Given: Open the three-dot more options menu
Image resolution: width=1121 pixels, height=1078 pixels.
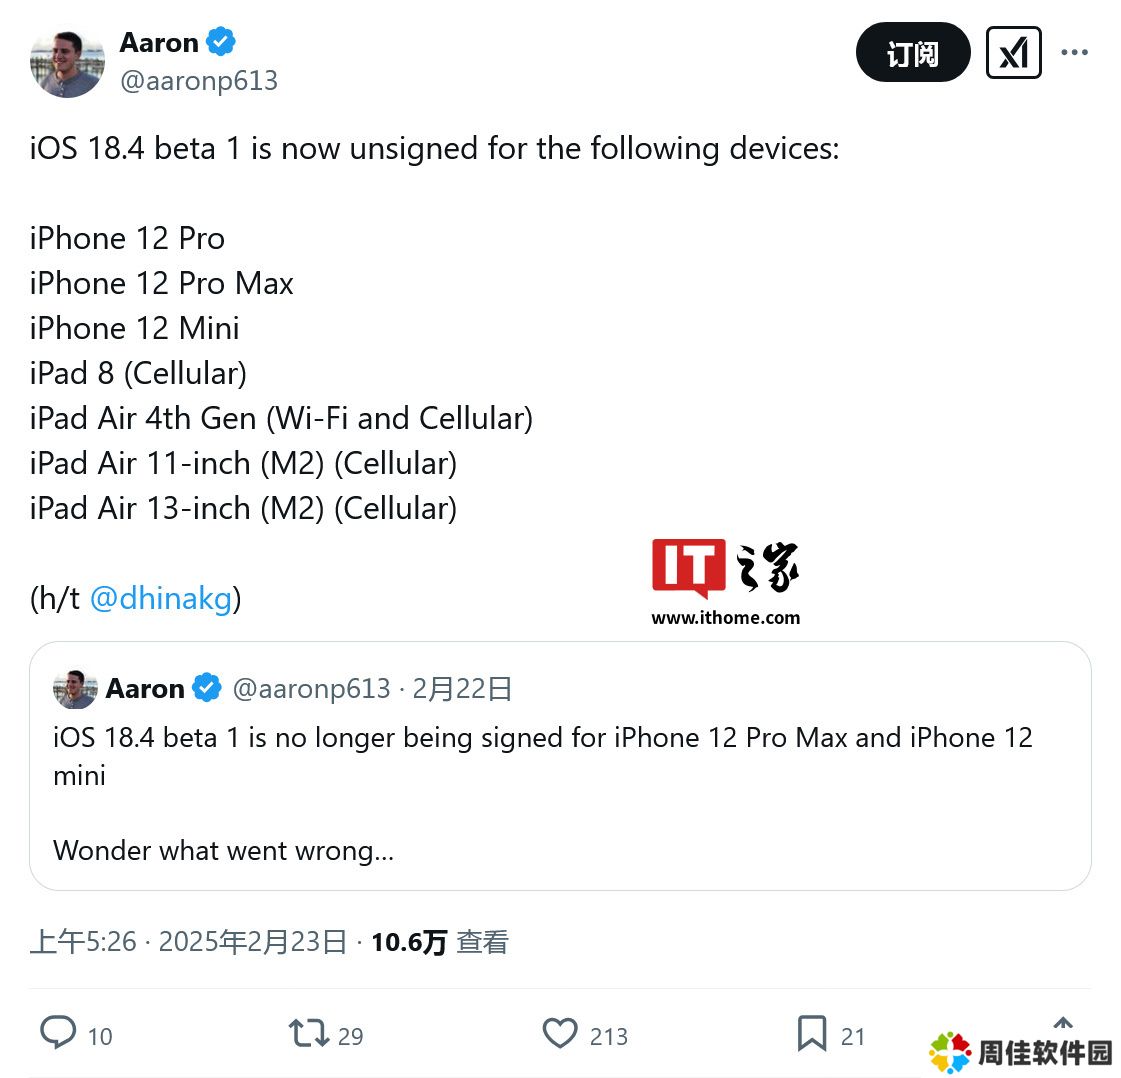Looking at the screenshot, I should (x=1075, y=52).
